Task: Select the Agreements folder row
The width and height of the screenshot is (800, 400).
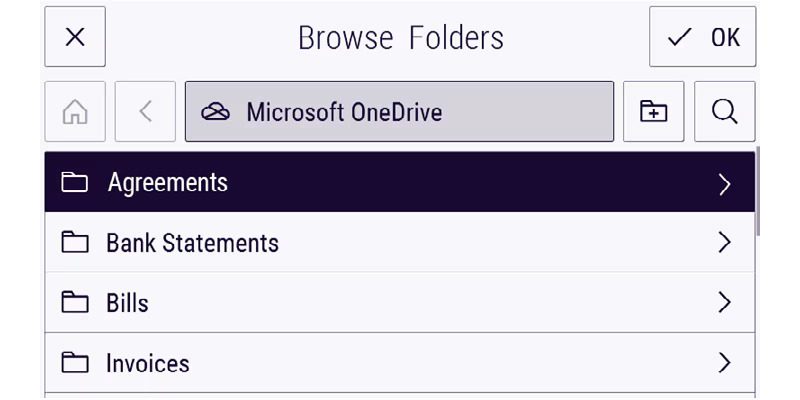Action: (400, 183)
